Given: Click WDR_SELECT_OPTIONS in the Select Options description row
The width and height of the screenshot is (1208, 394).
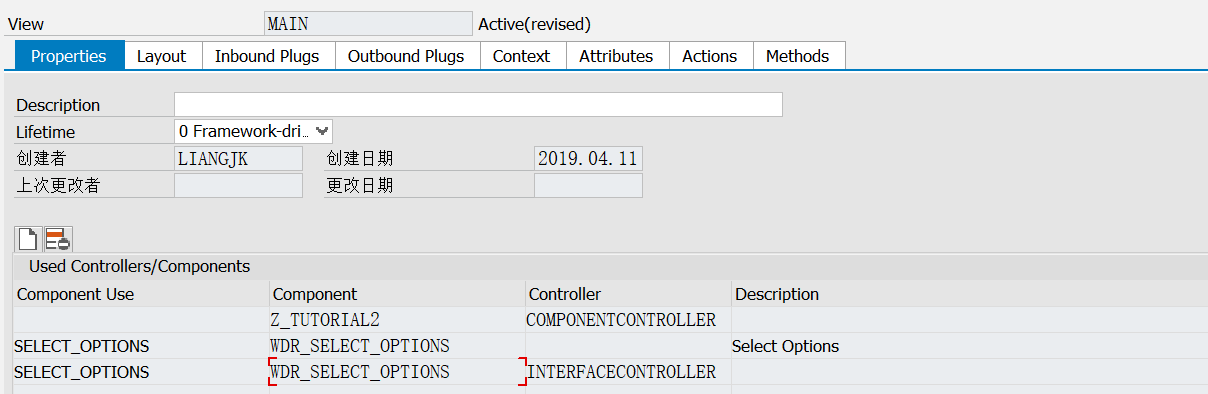Looking at the screenshot, I should pos(398,346).
